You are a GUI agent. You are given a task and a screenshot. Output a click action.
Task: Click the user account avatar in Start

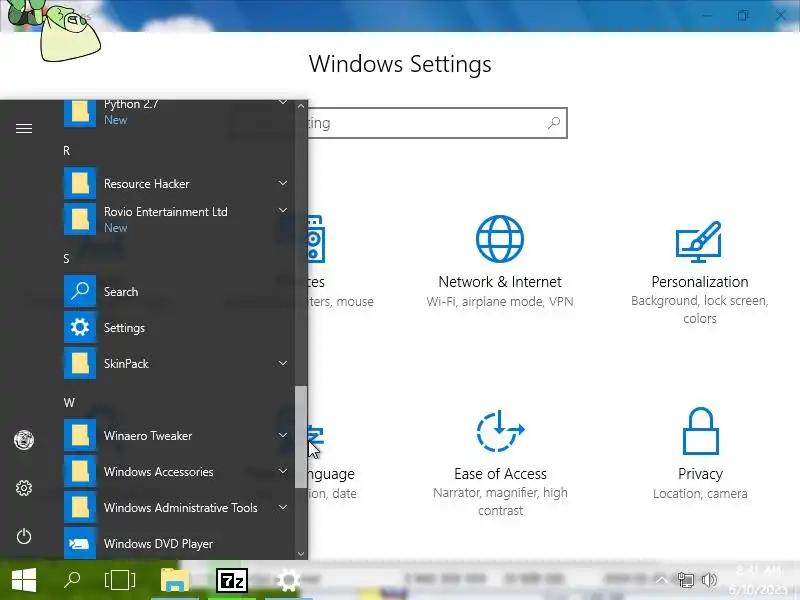(x=24, y=439)
